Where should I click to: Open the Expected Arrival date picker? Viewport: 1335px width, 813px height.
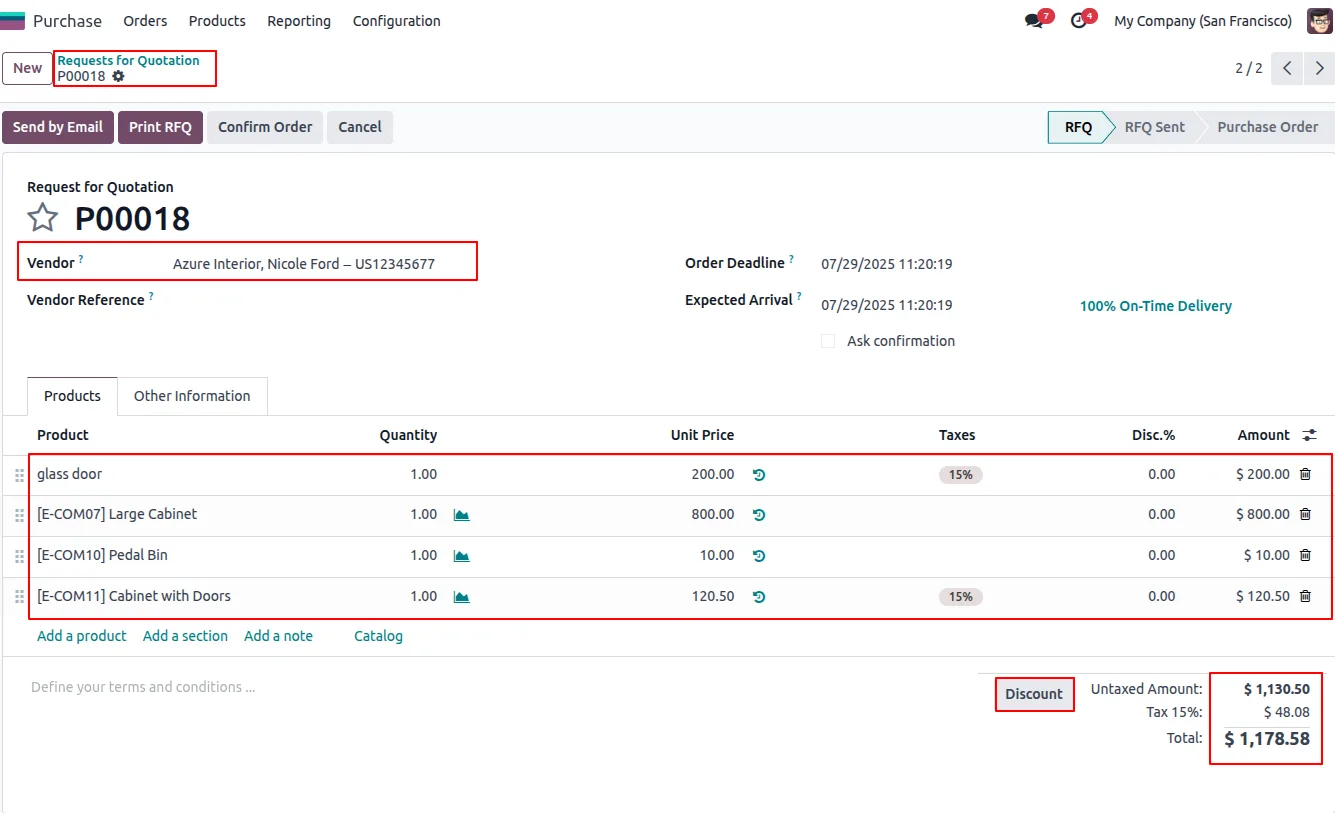coord(886,305)
